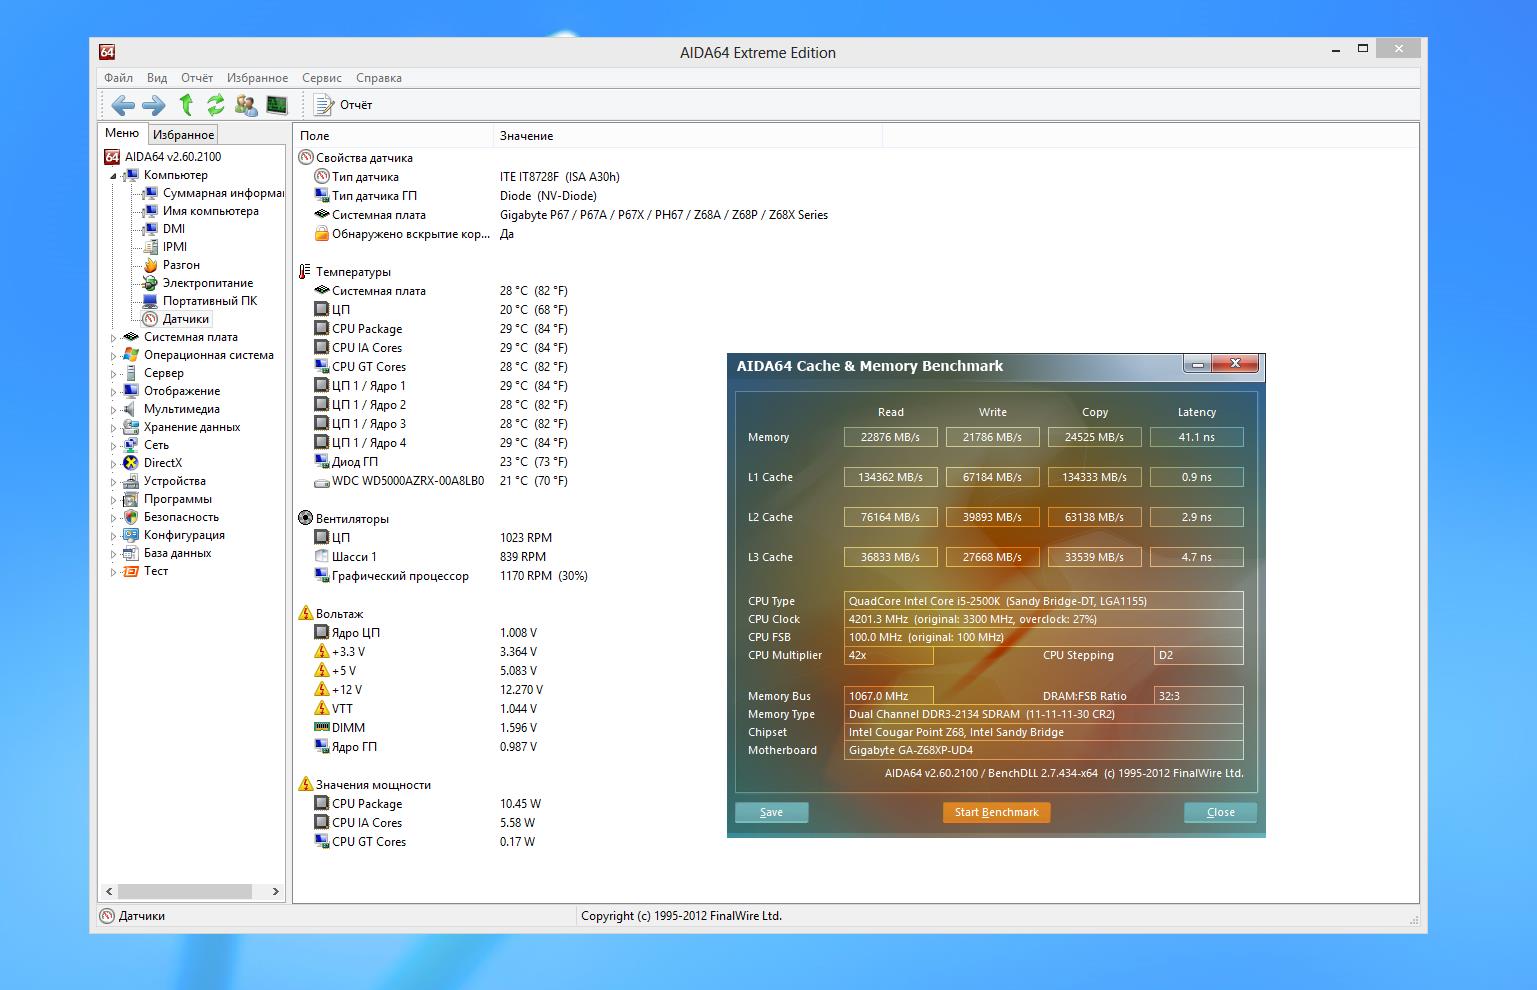Screen dimensions: 1537x990
Task: Select the Тест tree icon
Action: [130, 571]
